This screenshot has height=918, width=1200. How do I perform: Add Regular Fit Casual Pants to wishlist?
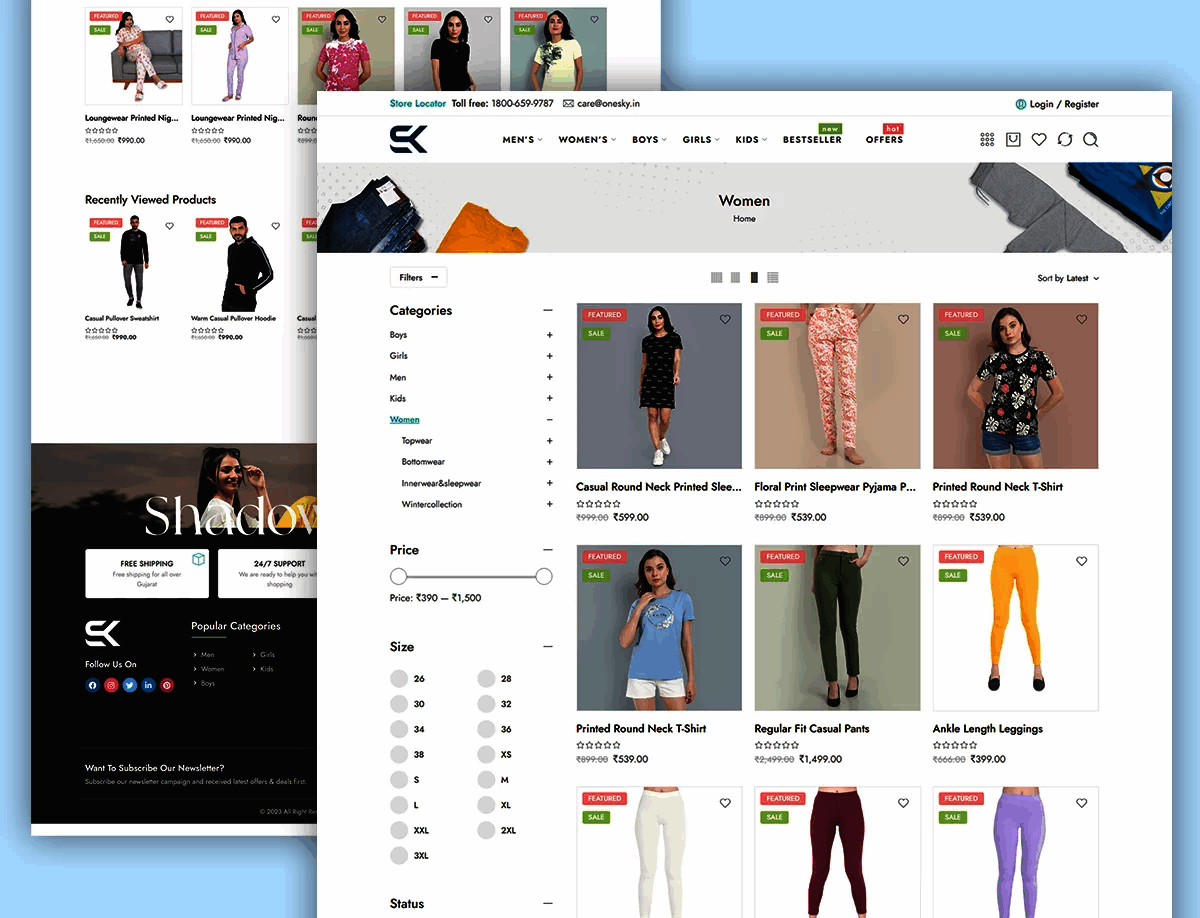tap(903, 562)
